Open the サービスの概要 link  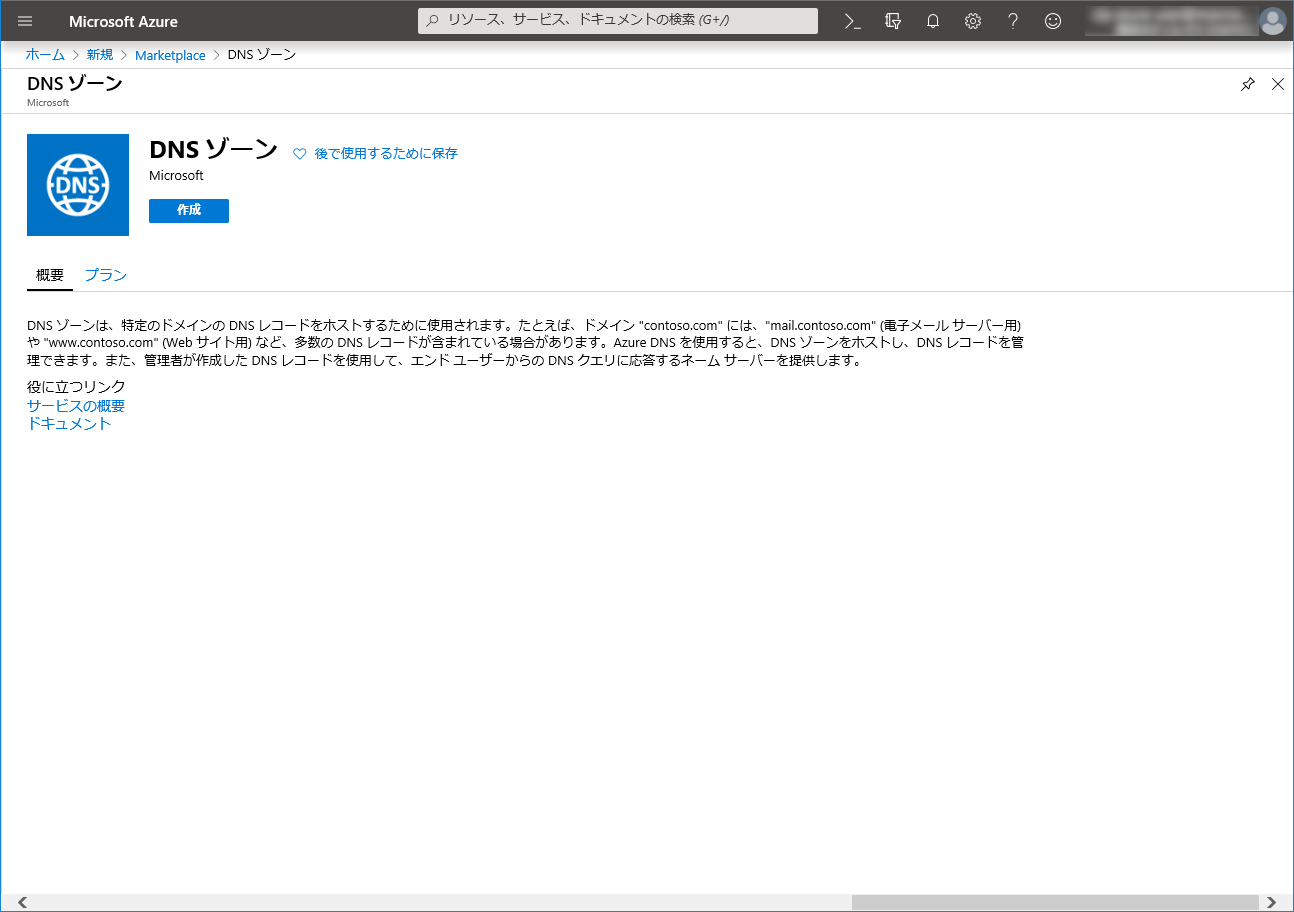click(x=76, y=406)
